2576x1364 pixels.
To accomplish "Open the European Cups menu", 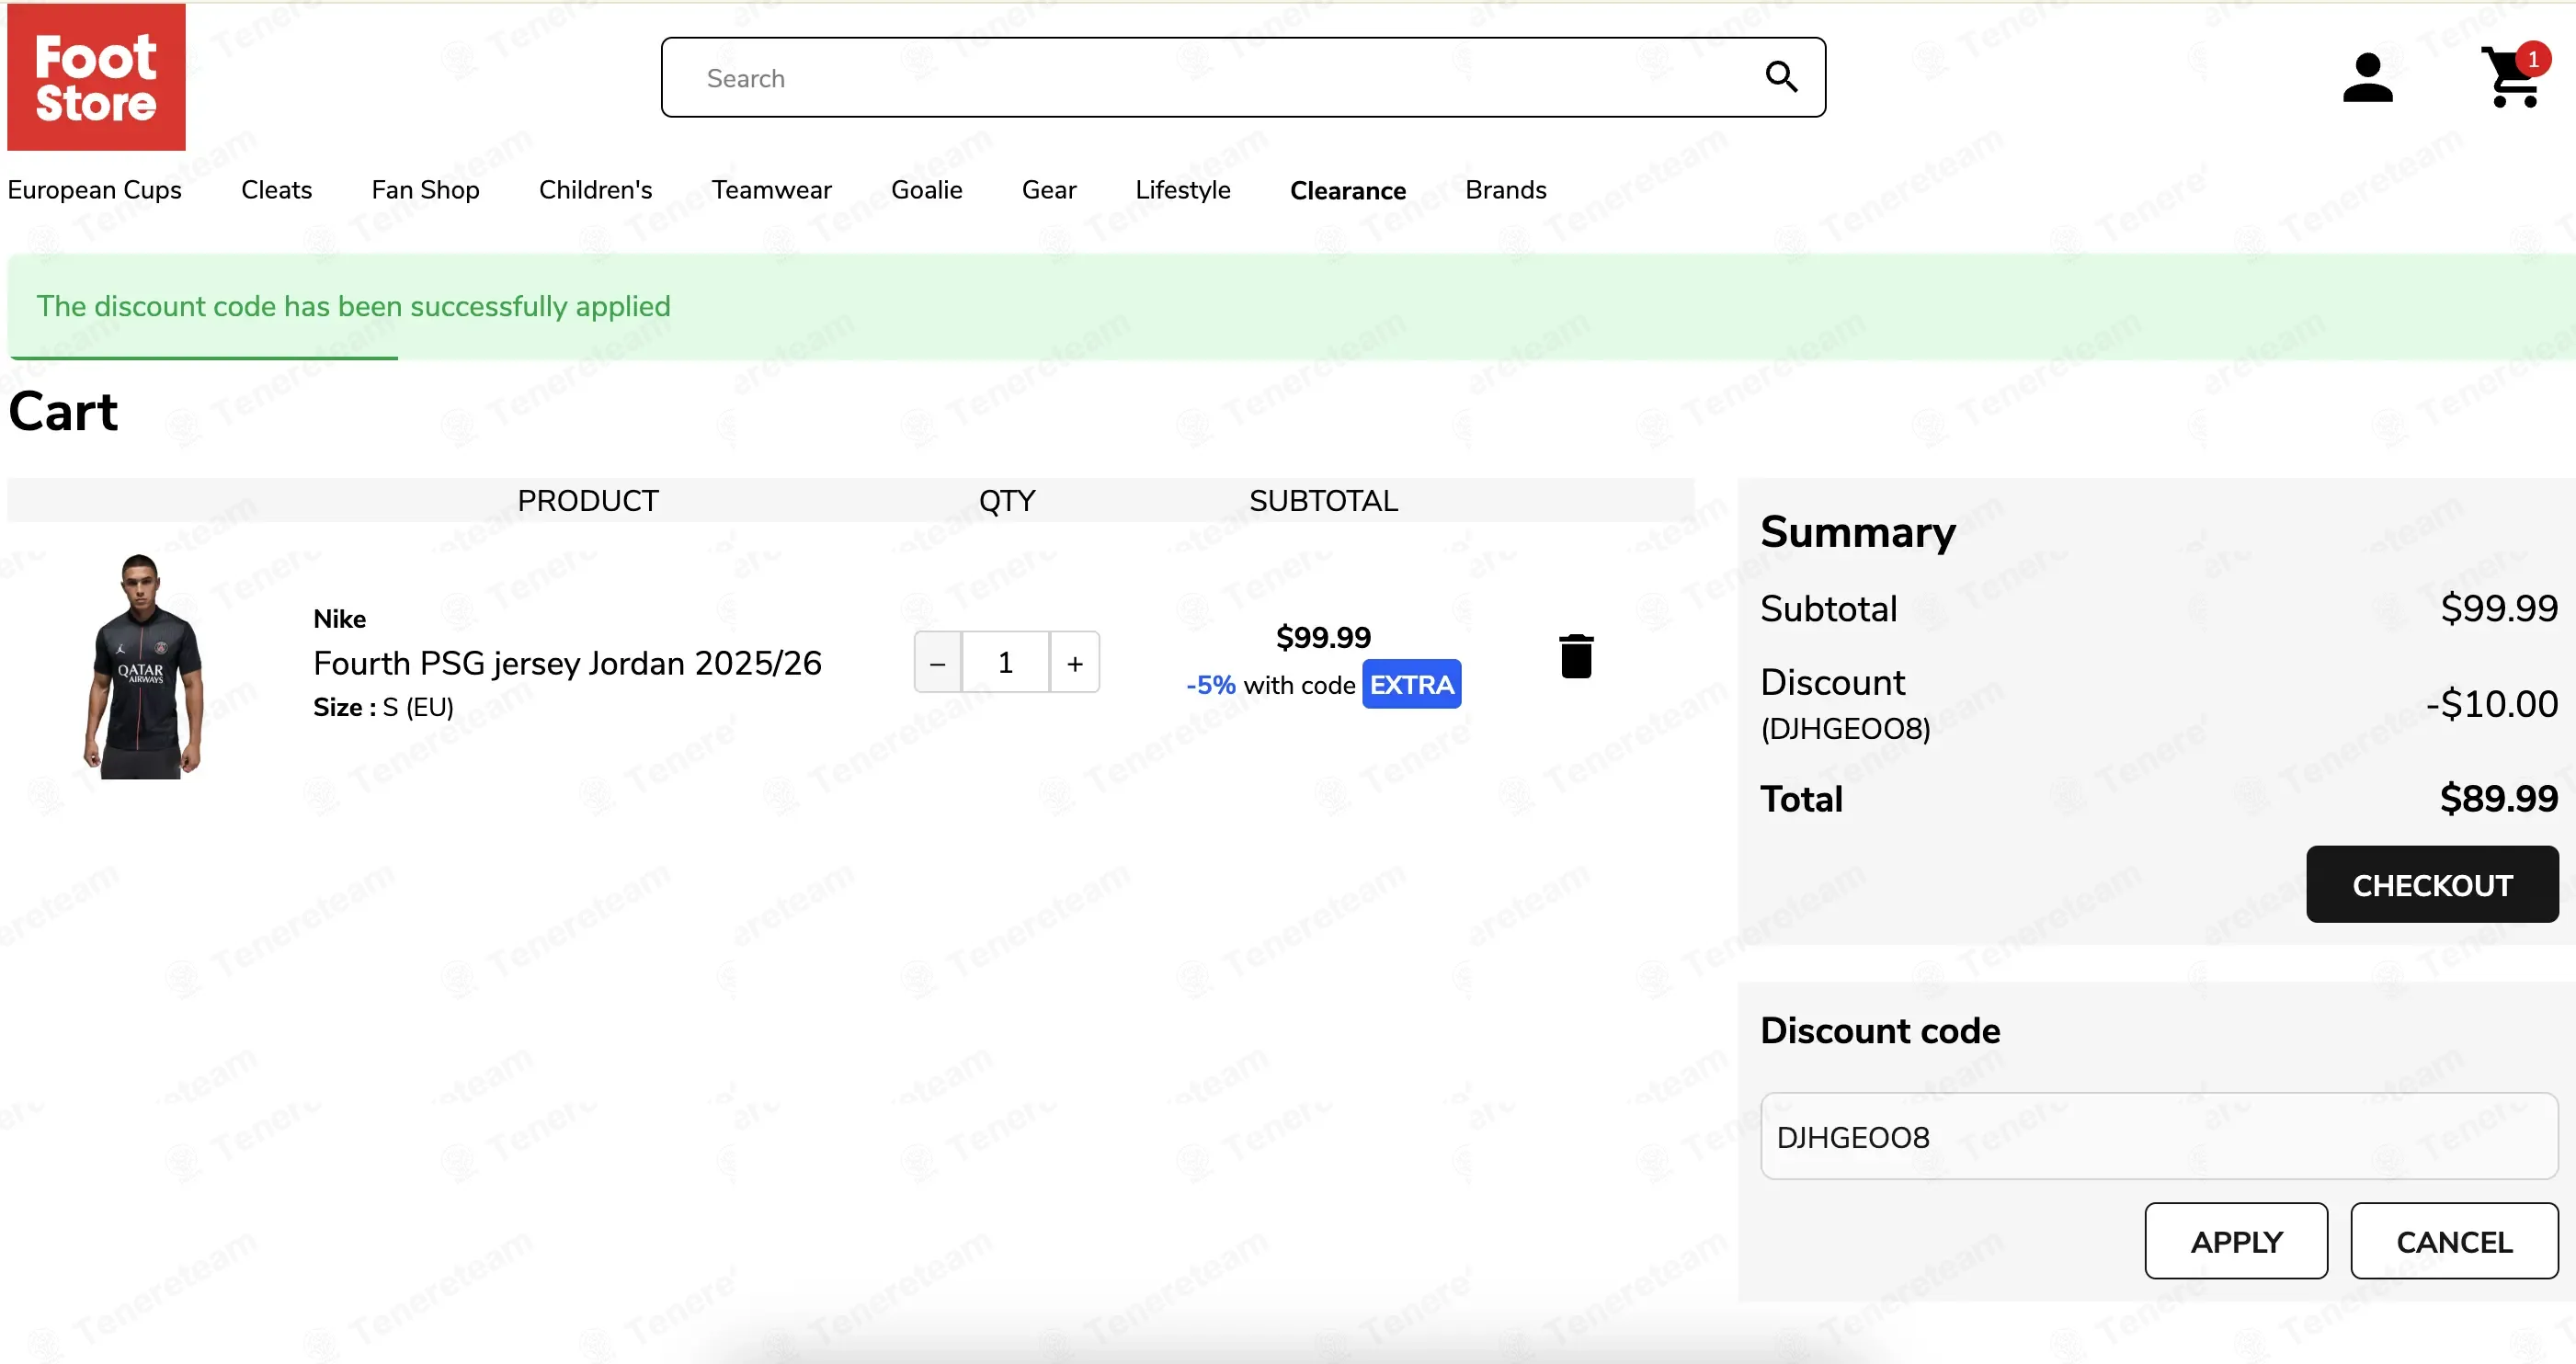I will click(x=95, y=190).
